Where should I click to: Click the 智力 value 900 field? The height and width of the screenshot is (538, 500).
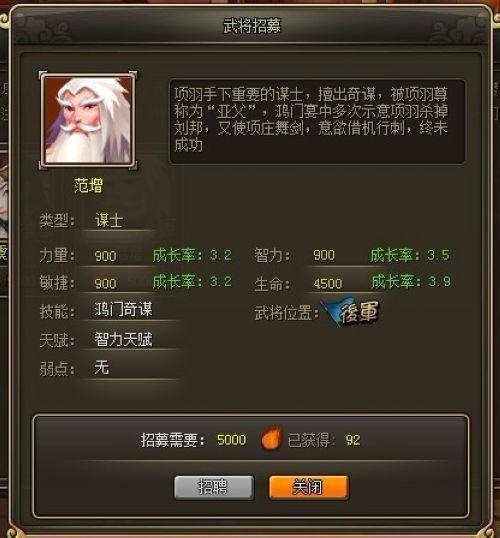tap(324, 255)
